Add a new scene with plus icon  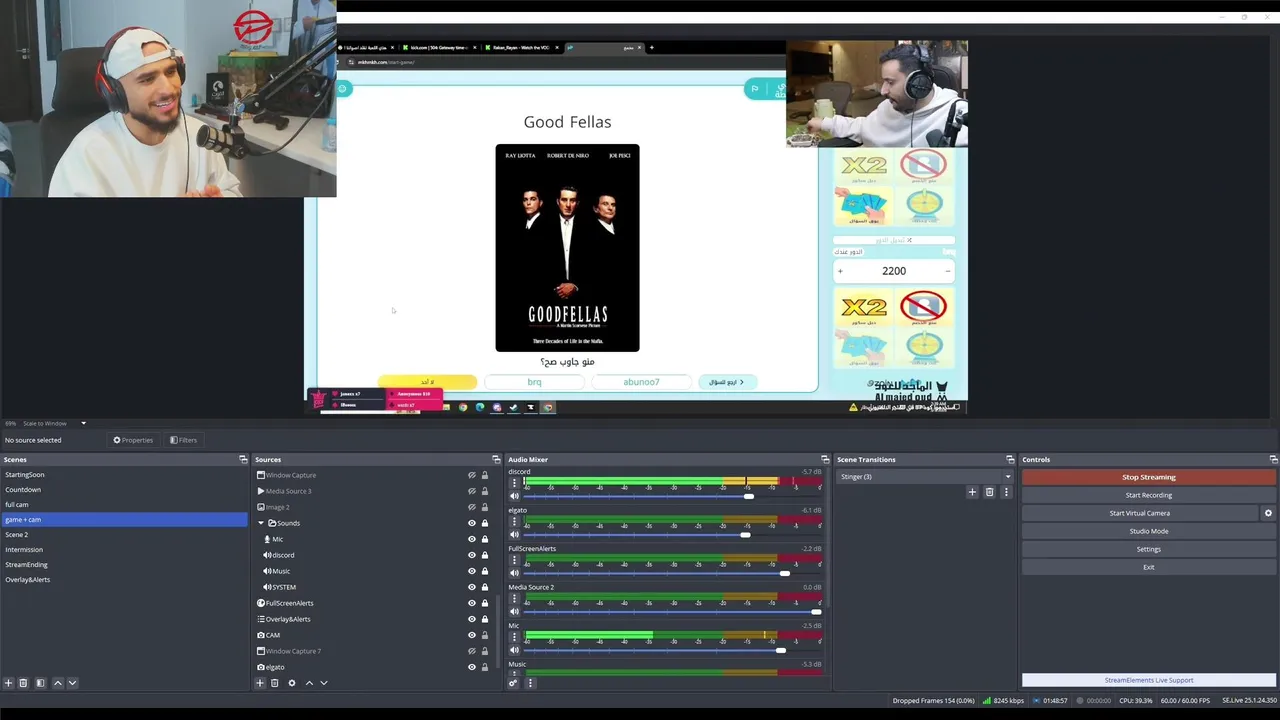8,683
